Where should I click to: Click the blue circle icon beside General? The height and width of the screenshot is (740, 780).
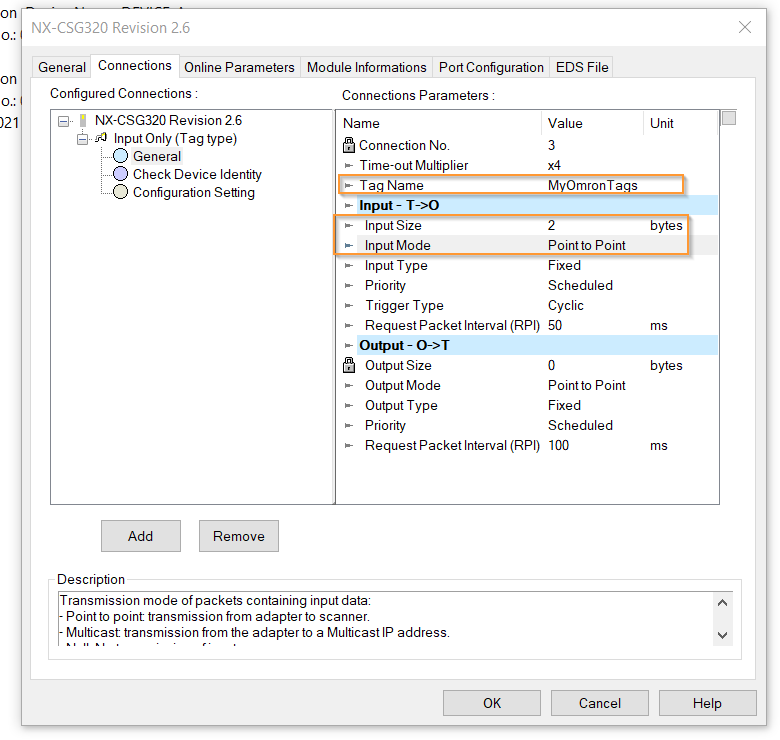[120, 156]
